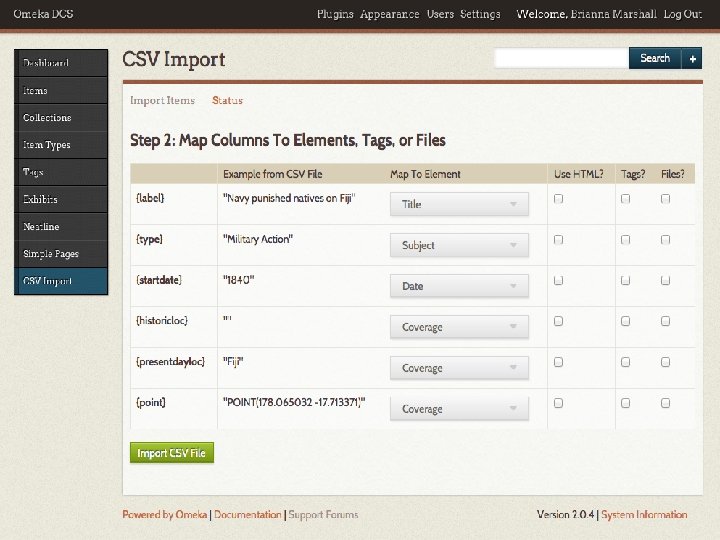Click the Import CSV File button
The width and height of the screenshot is (720, 540).
click(x=172, y=453)
